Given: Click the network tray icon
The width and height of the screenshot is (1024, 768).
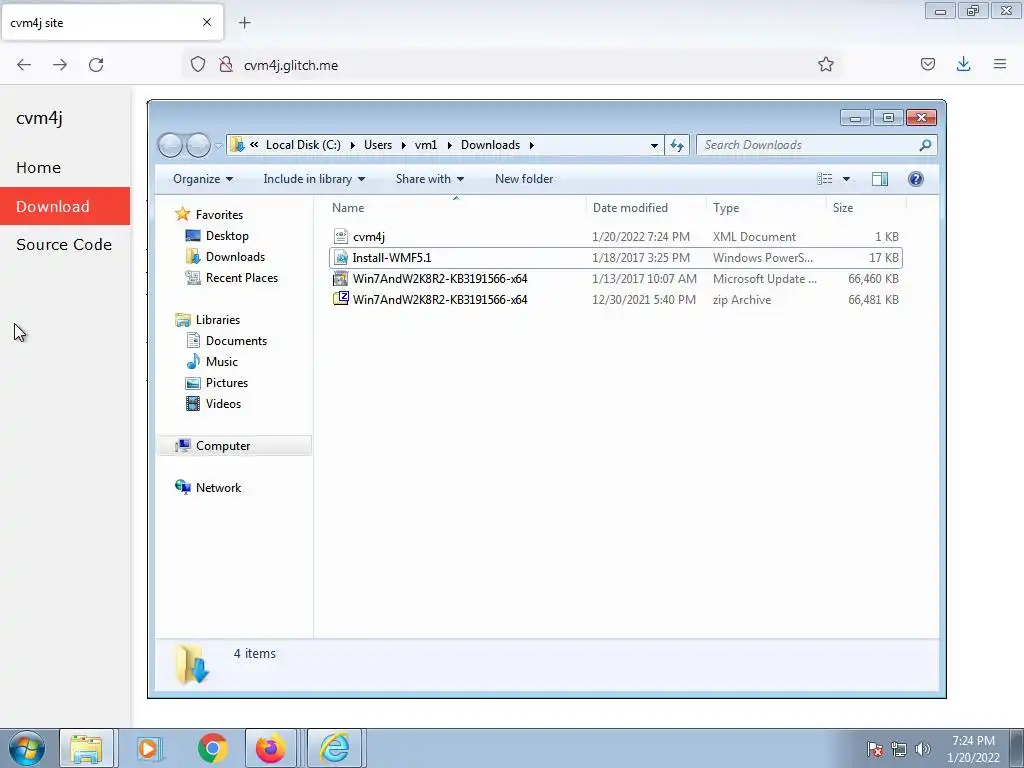Looking at the screenshot, I should pyautogui.click(x=899, y=749).
